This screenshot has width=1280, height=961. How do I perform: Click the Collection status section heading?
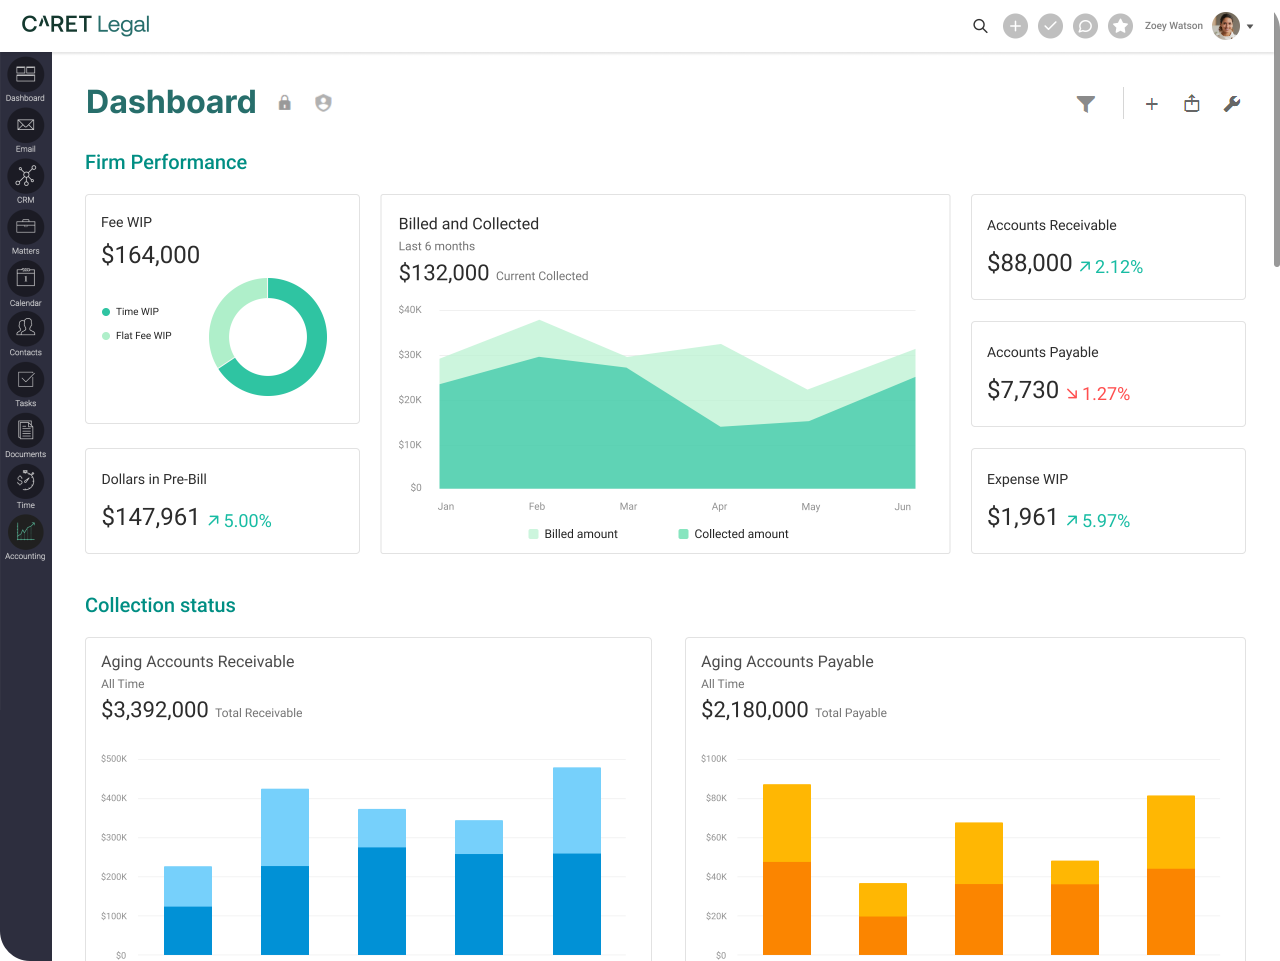tap(160, 605)
